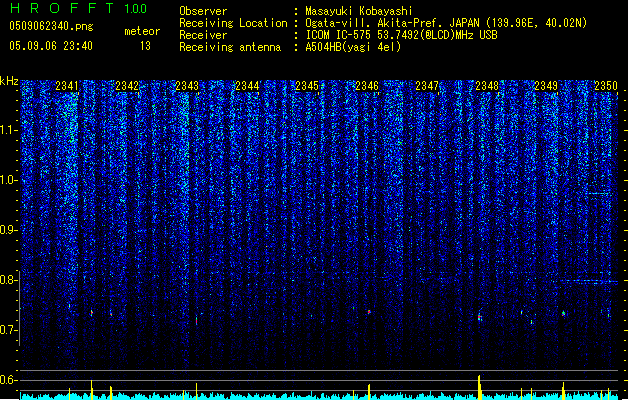Click the Observer name Masayuki Kobayashi
Screen dimensions: 629x400
click(359, 11)
